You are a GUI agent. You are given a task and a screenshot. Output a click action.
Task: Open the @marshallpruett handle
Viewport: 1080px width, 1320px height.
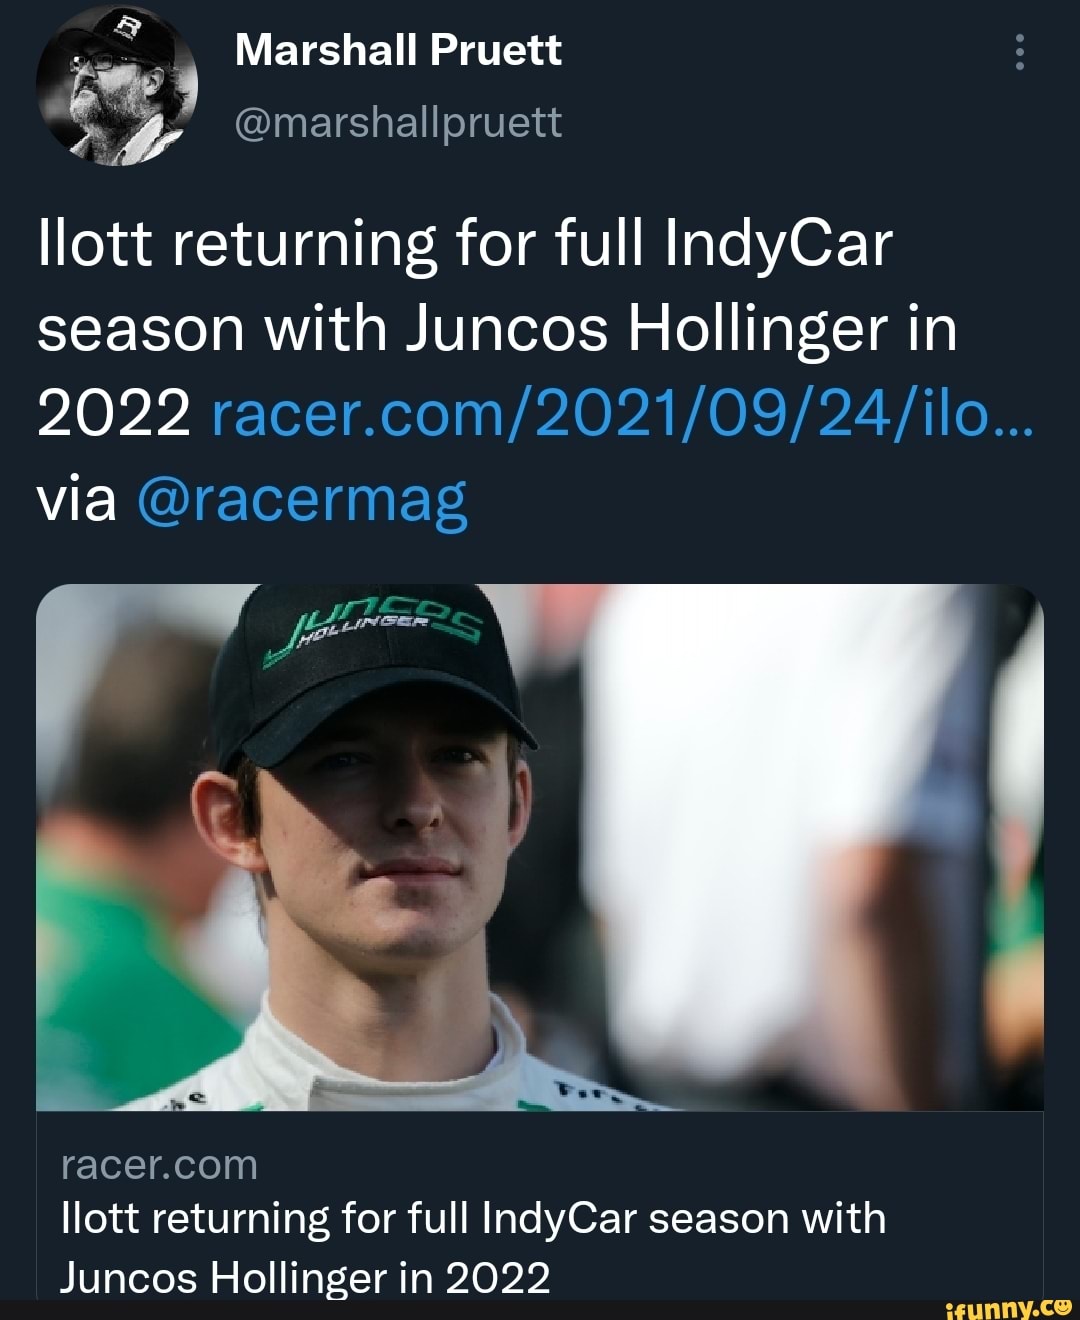coord(398,122)
